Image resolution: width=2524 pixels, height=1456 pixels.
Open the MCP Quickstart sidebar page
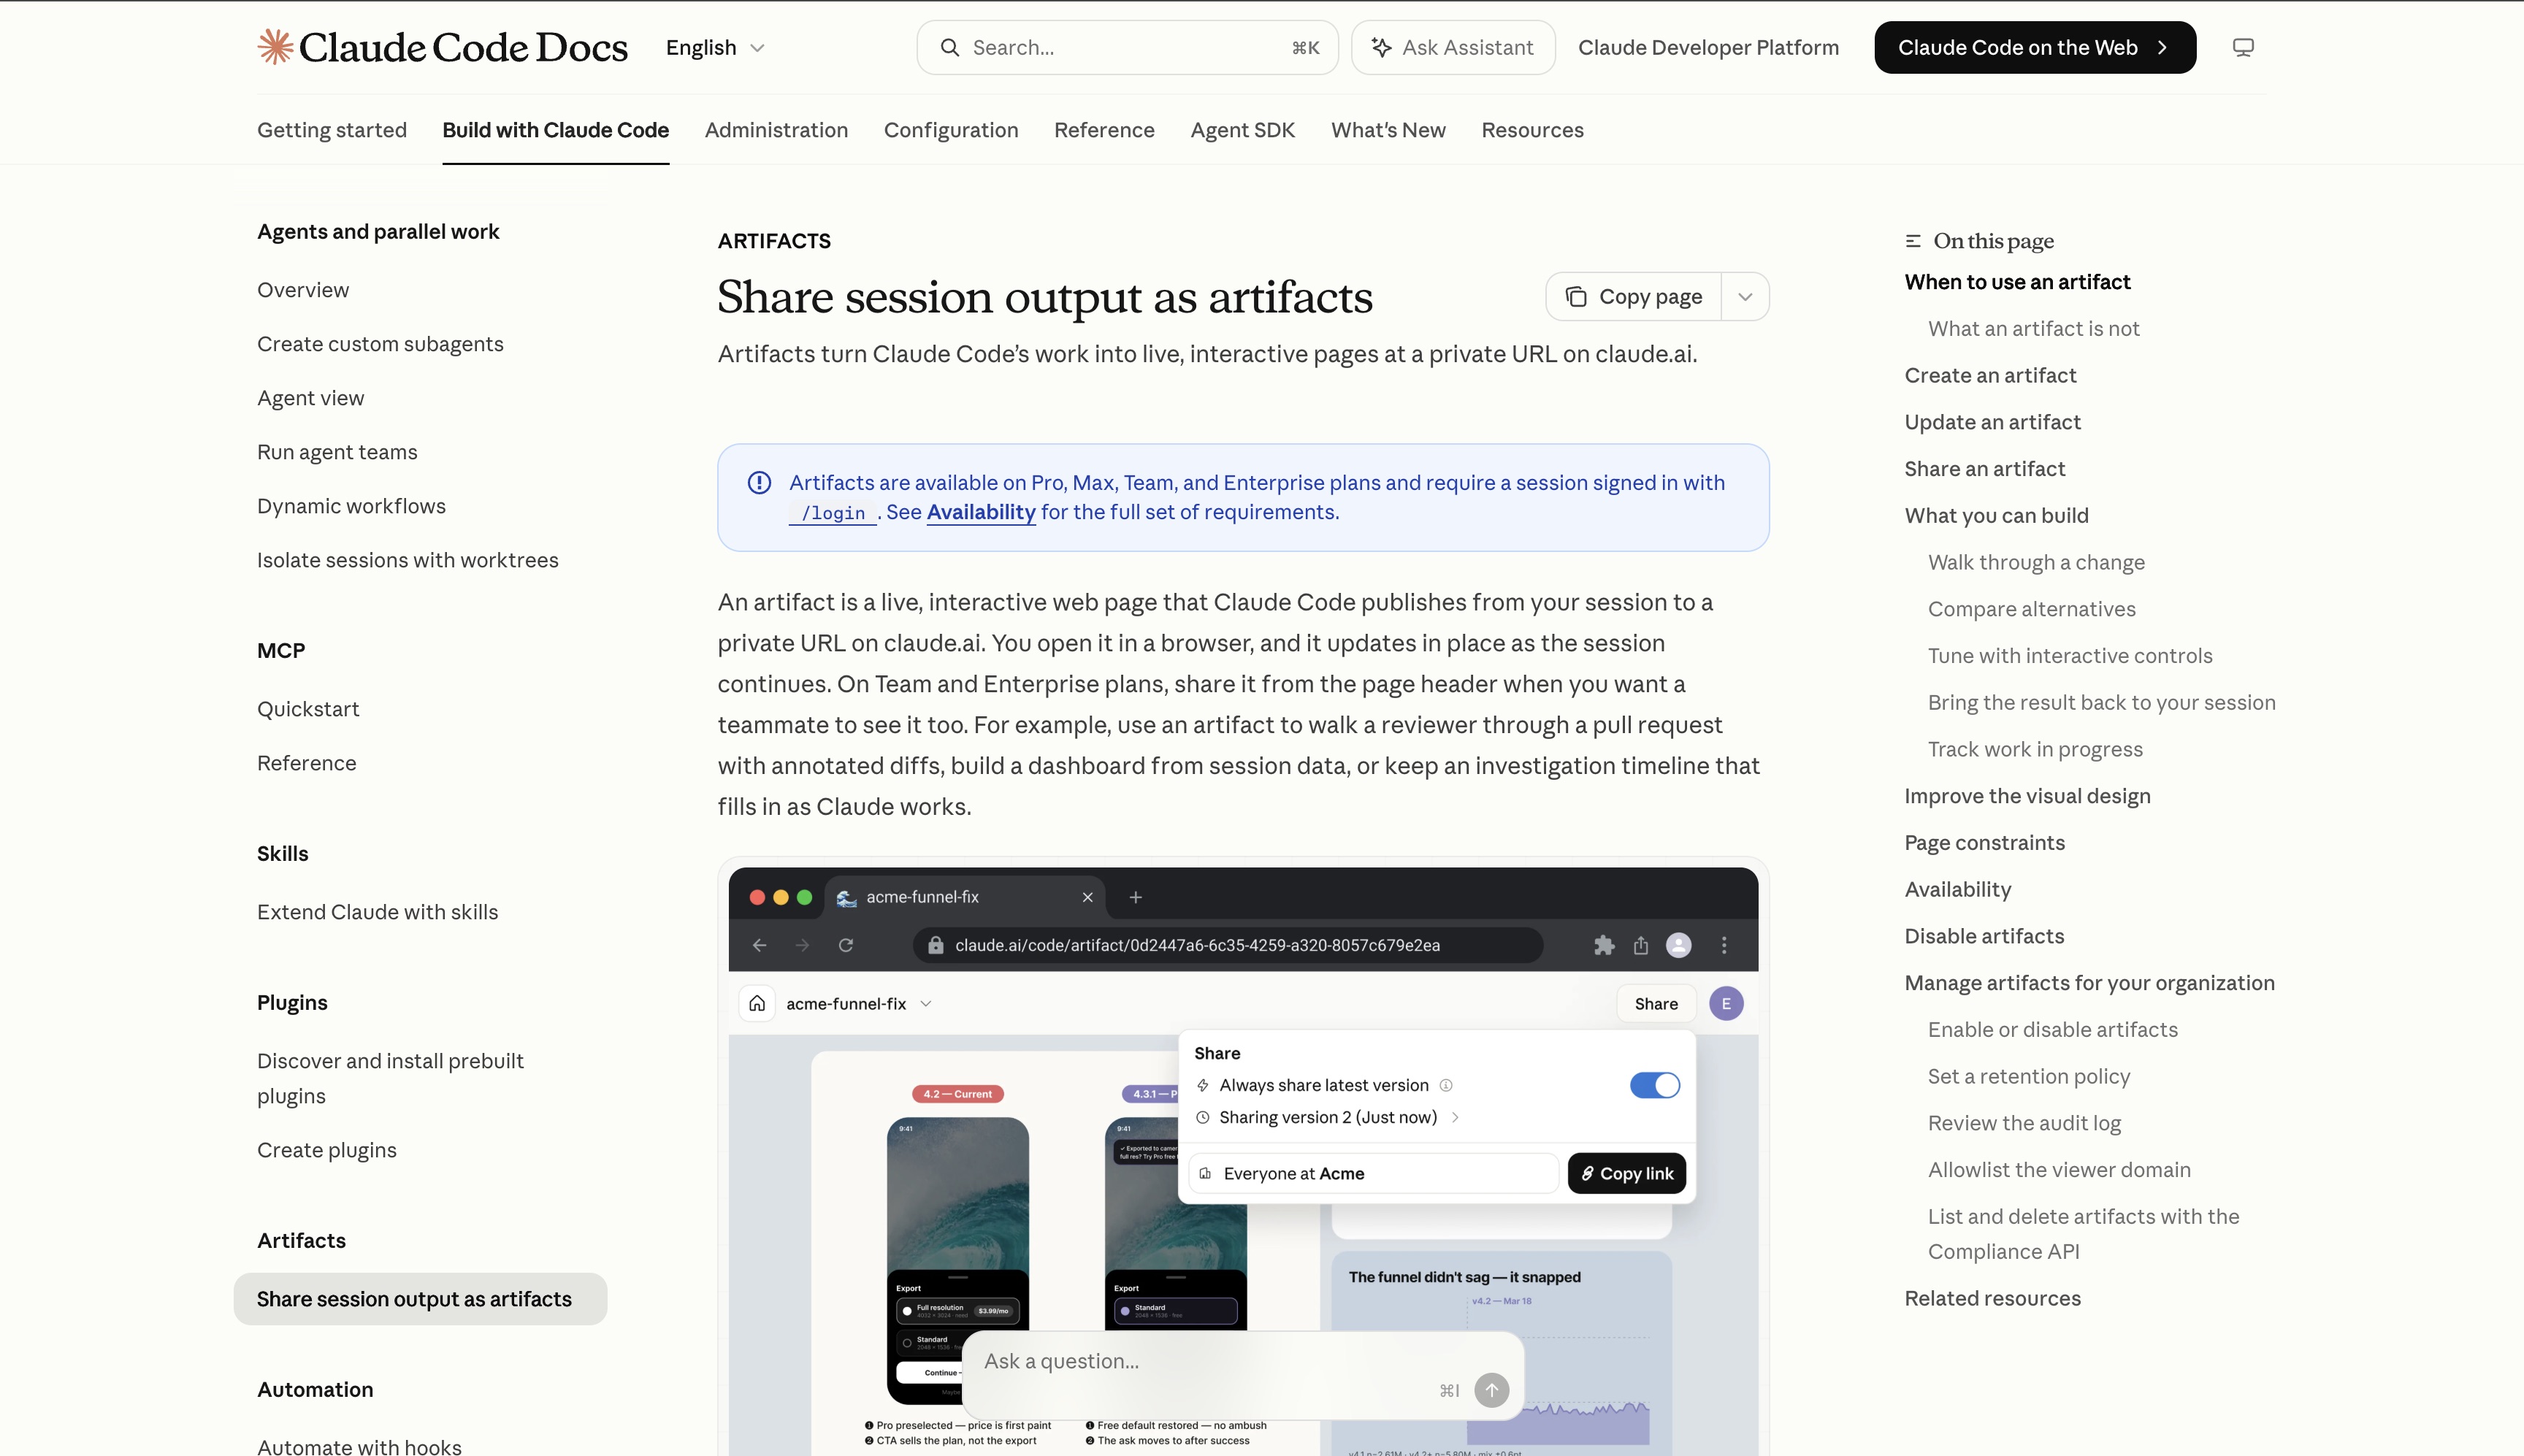(308, 709)
